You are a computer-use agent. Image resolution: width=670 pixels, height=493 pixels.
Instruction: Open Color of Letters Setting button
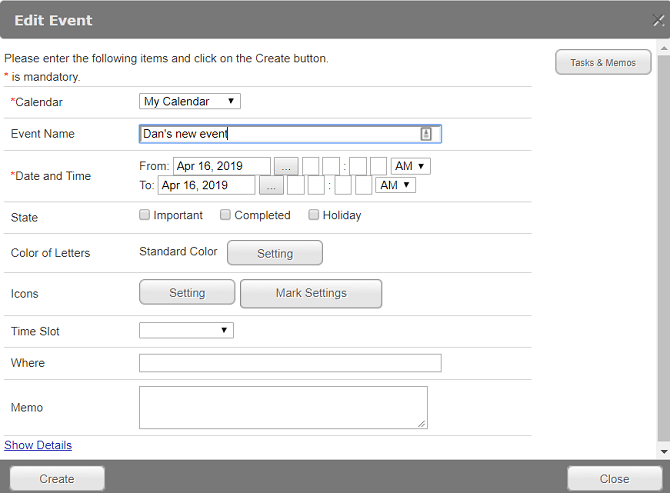click(x=275, y=254)
